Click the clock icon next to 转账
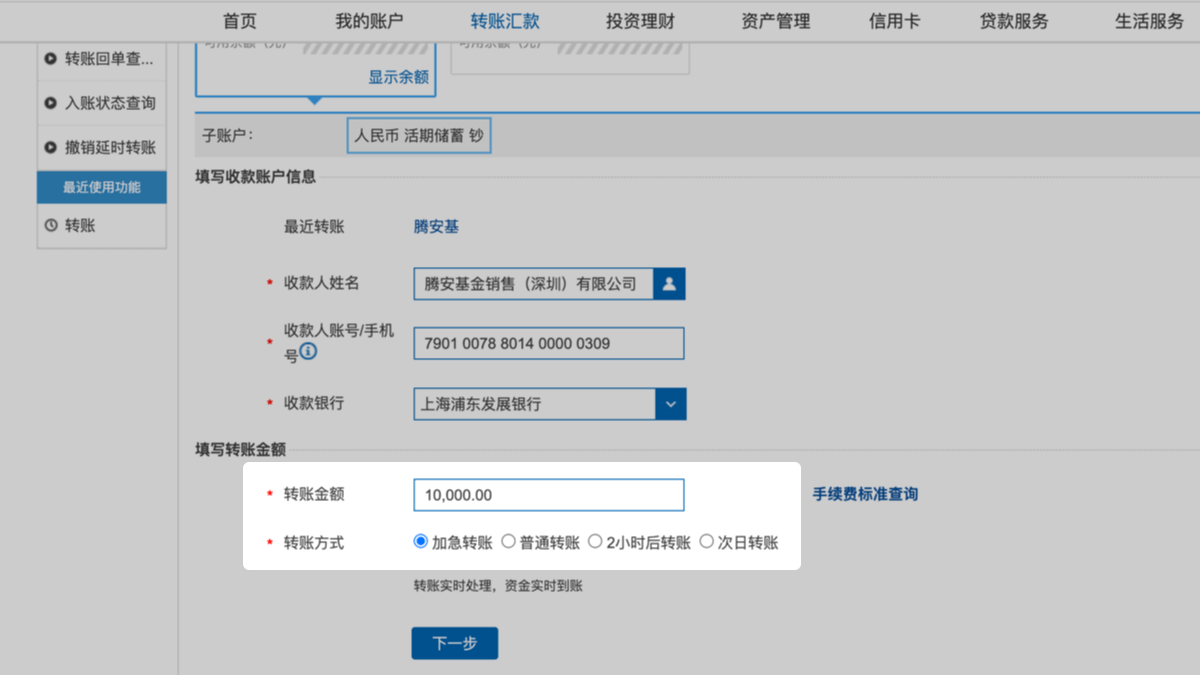 [51, 226]
